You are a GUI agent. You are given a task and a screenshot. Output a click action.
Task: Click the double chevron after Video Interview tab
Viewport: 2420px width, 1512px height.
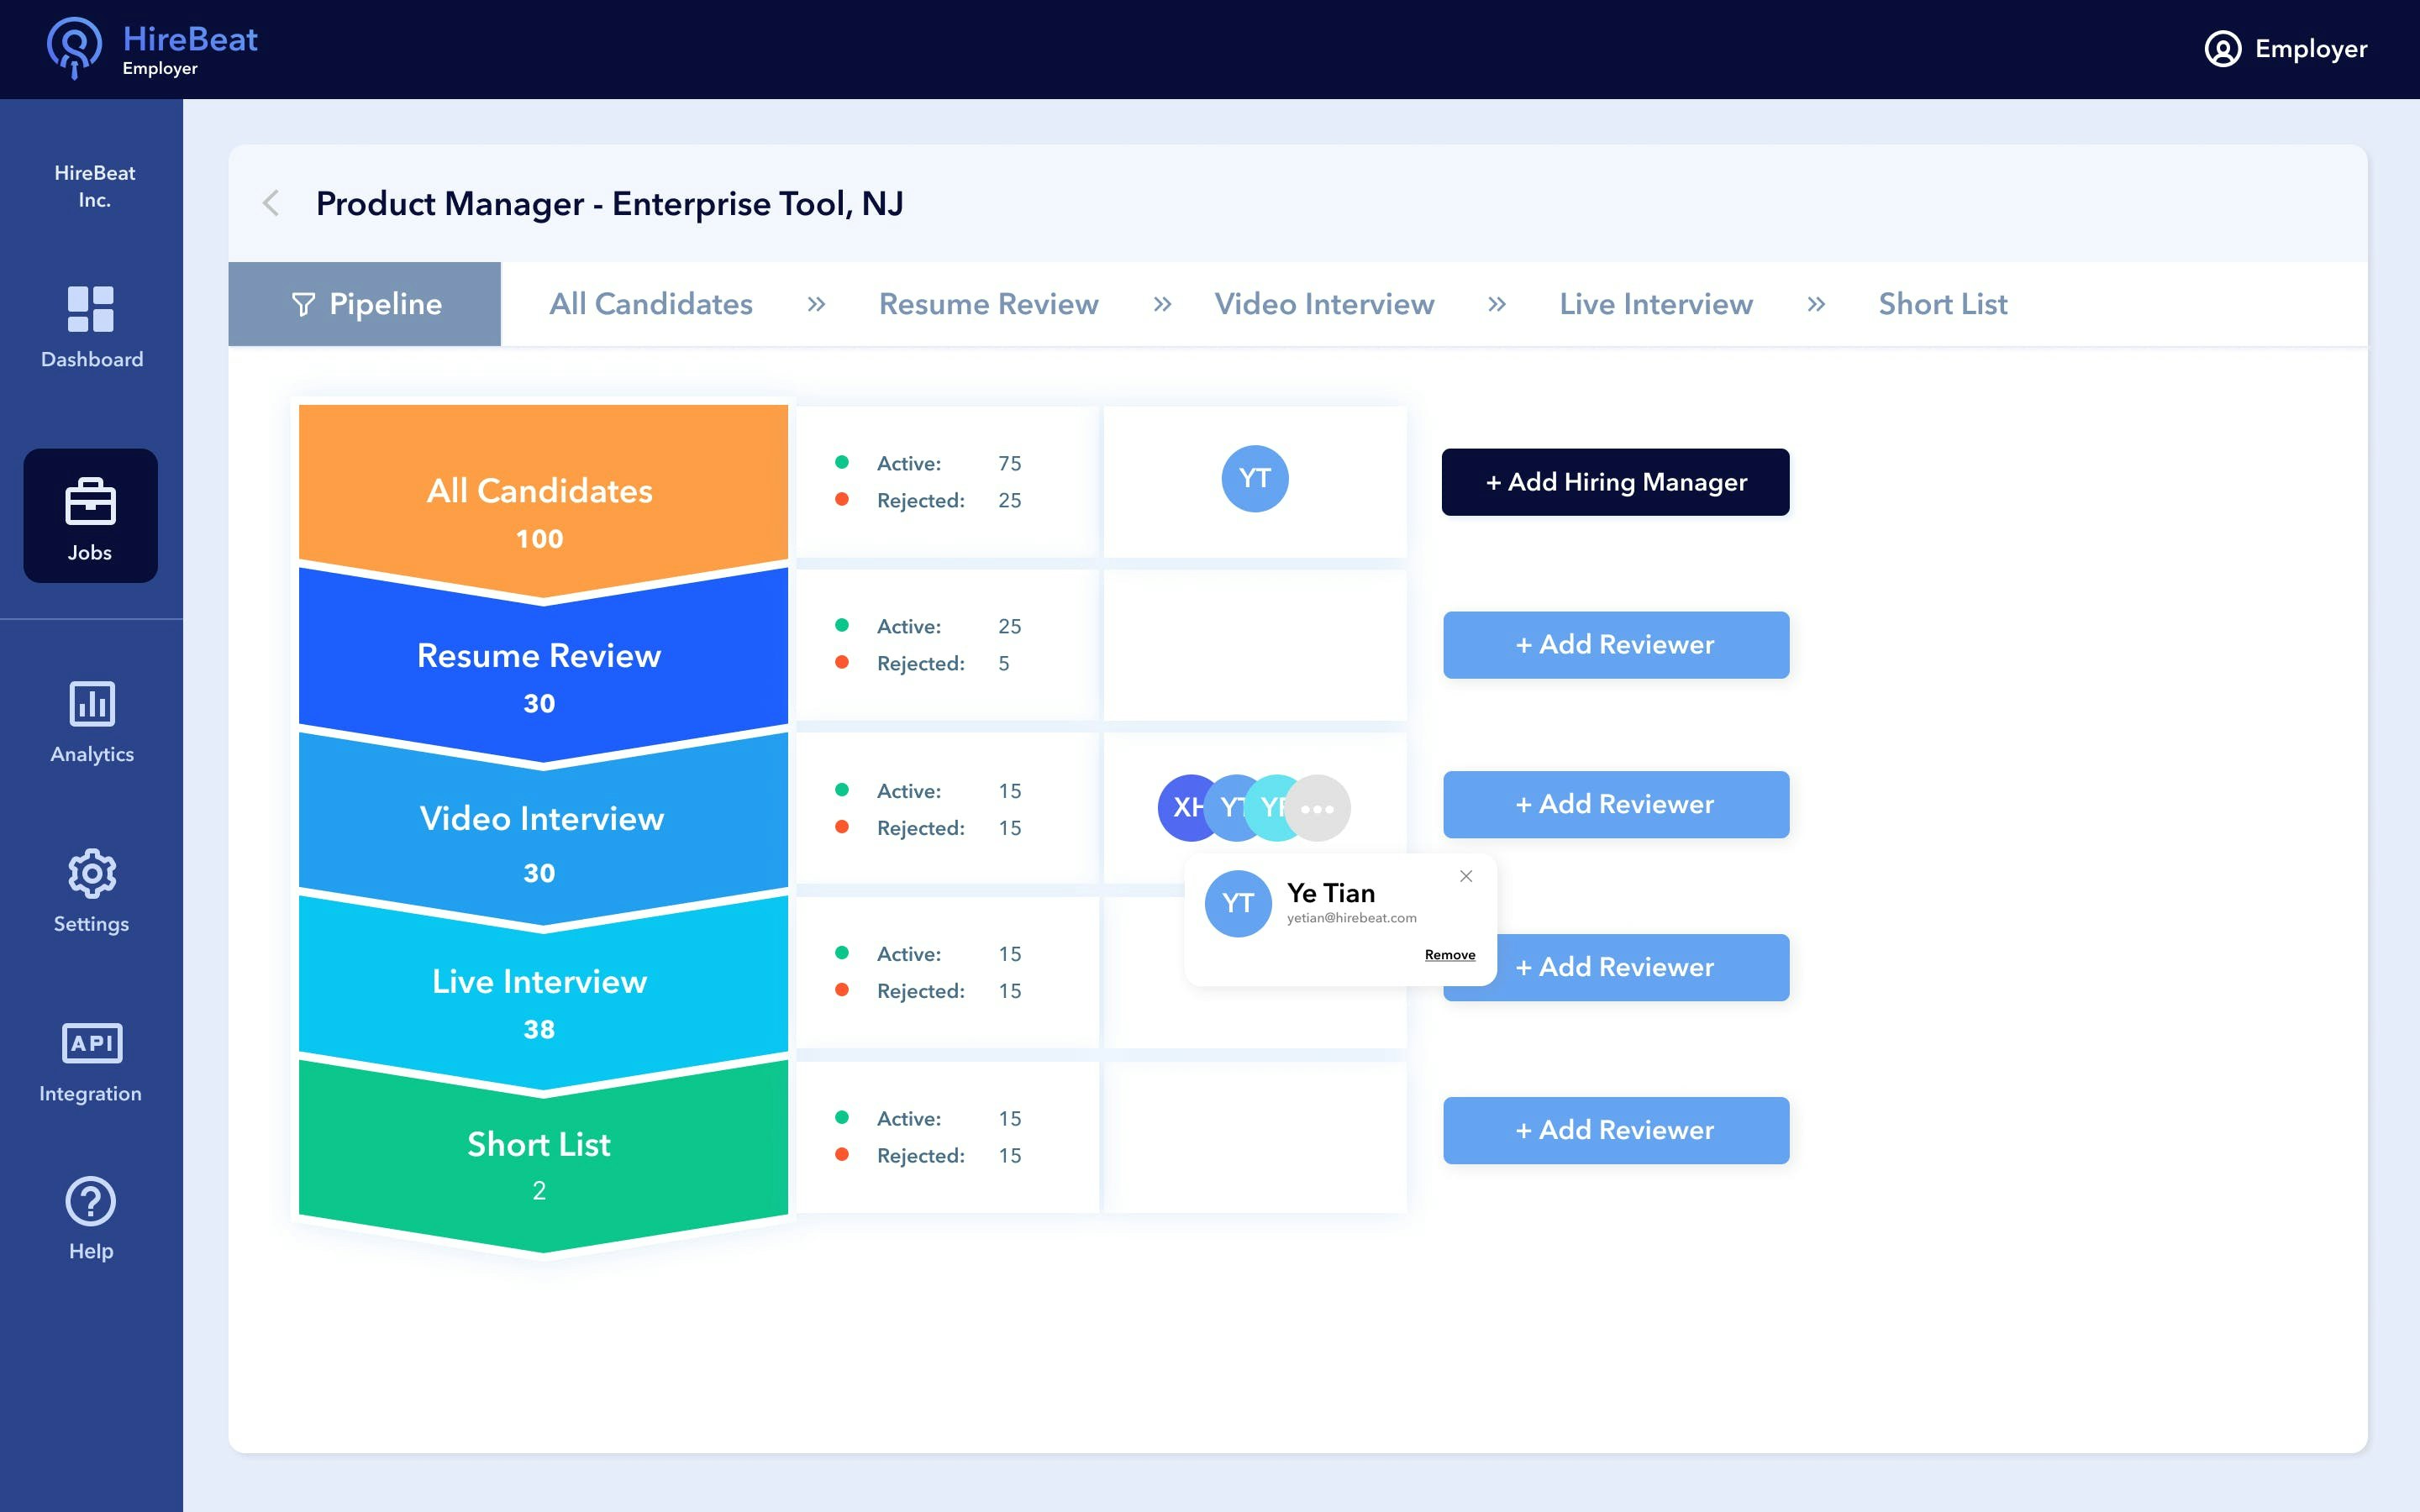pyautogui.click(x=1496, y=304)
